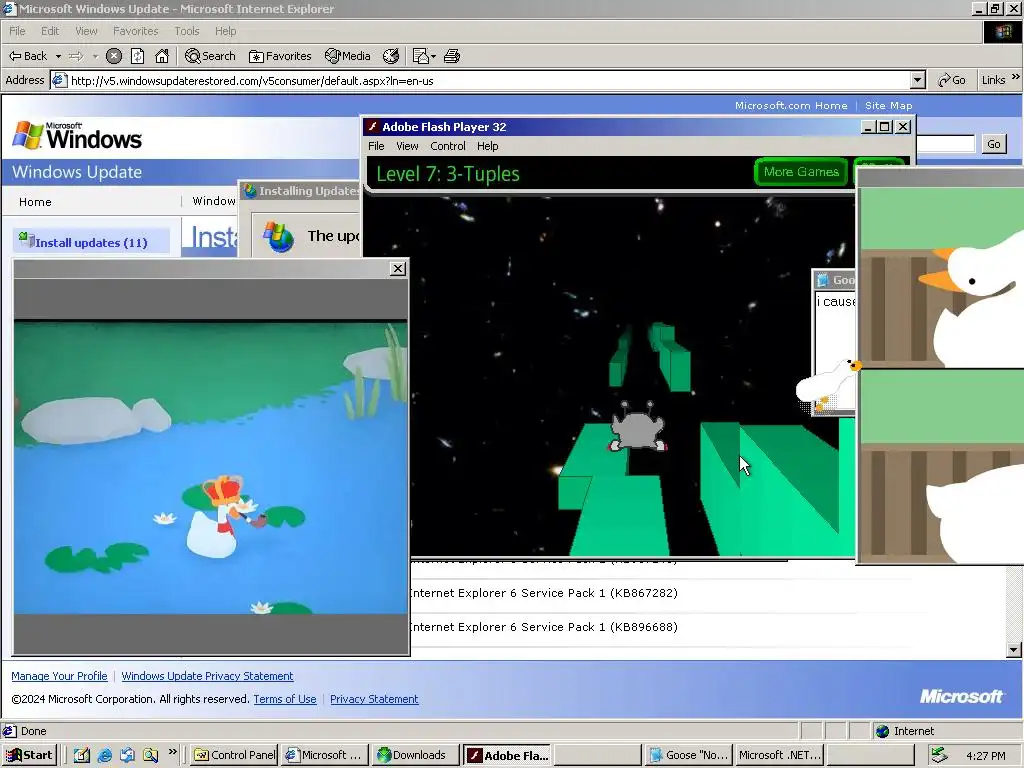Open the Forward button history dropdown
The width and height of the screenshot is (1024, 768).
click(95, 56)
